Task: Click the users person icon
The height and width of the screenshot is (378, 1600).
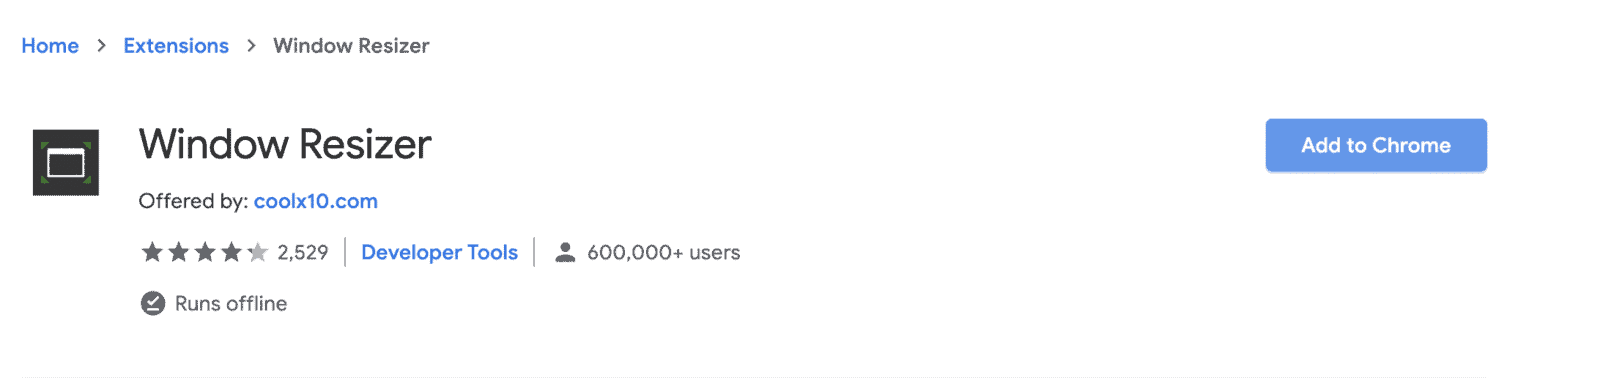Action: click(565, 252)
